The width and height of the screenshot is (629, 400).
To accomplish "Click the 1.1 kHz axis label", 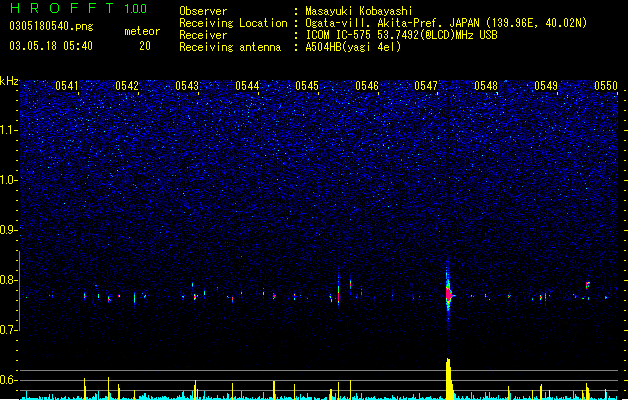I will point(9,130).
